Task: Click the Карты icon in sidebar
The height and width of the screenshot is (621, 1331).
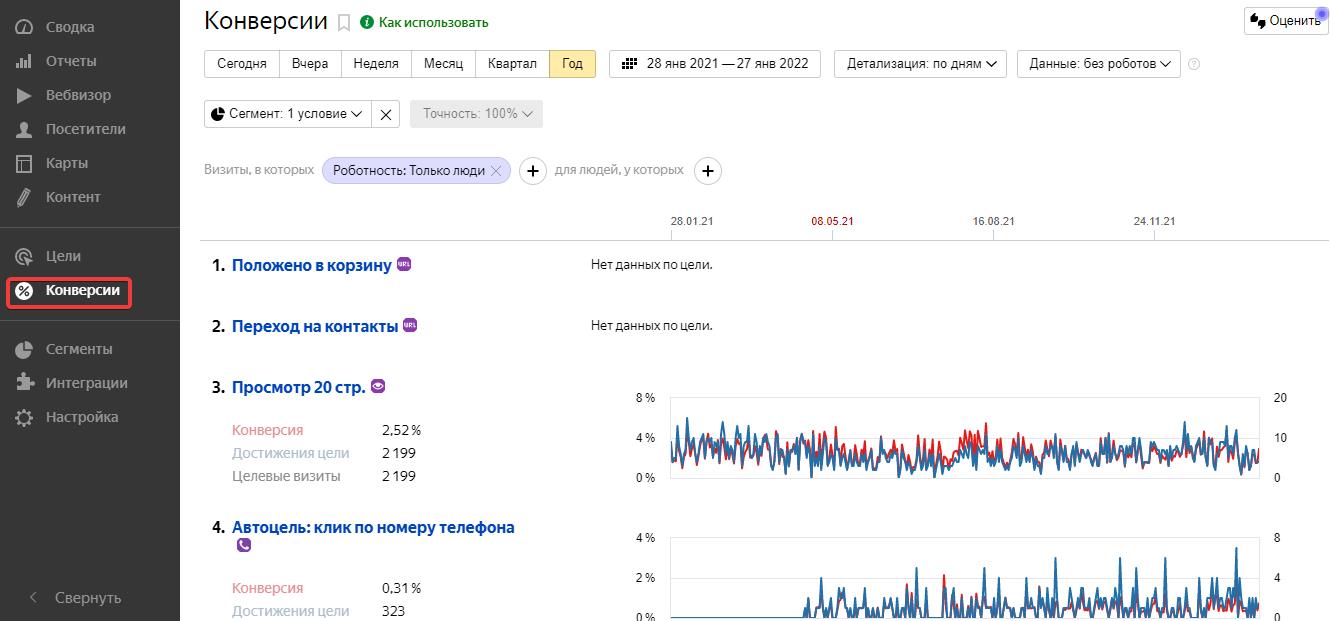Action: tap(25, 163)
